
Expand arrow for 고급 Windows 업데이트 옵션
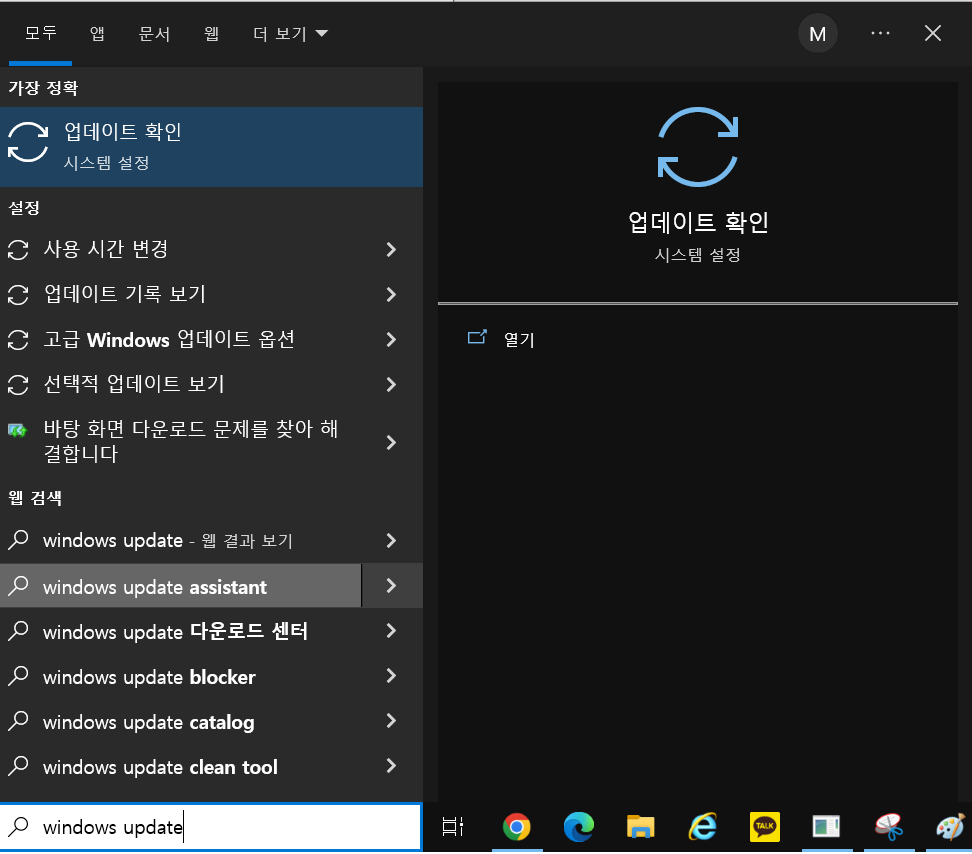click(391, 340)
